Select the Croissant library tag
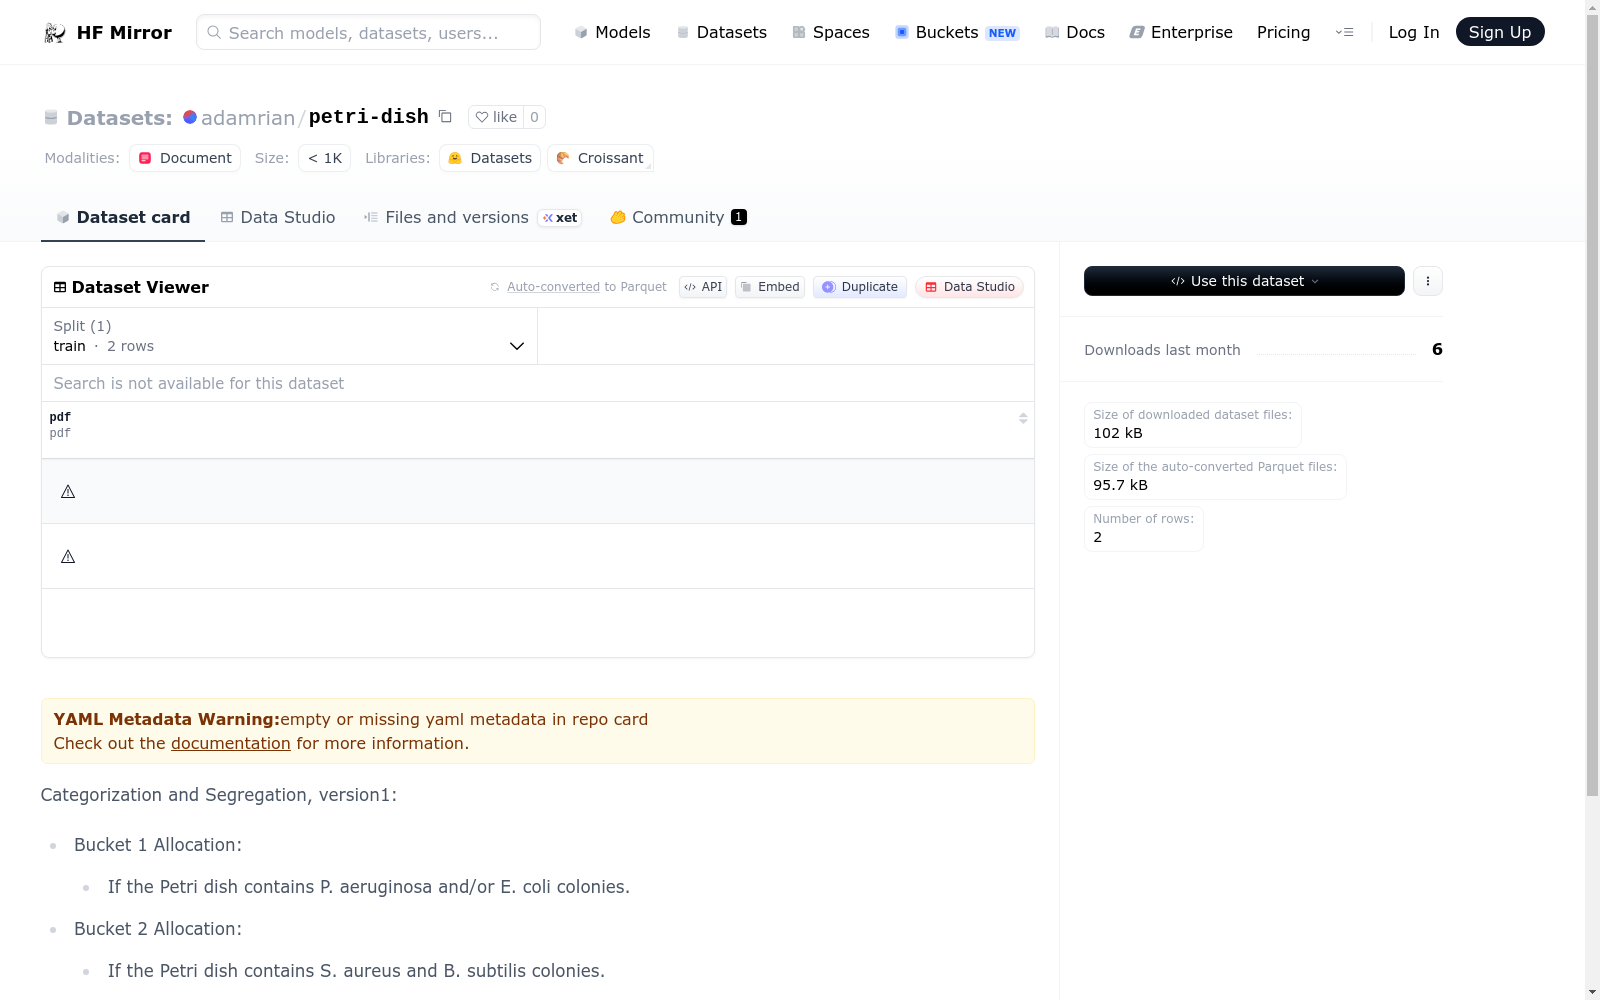The image size is (1600, 1000). click(x=600, y=158)
